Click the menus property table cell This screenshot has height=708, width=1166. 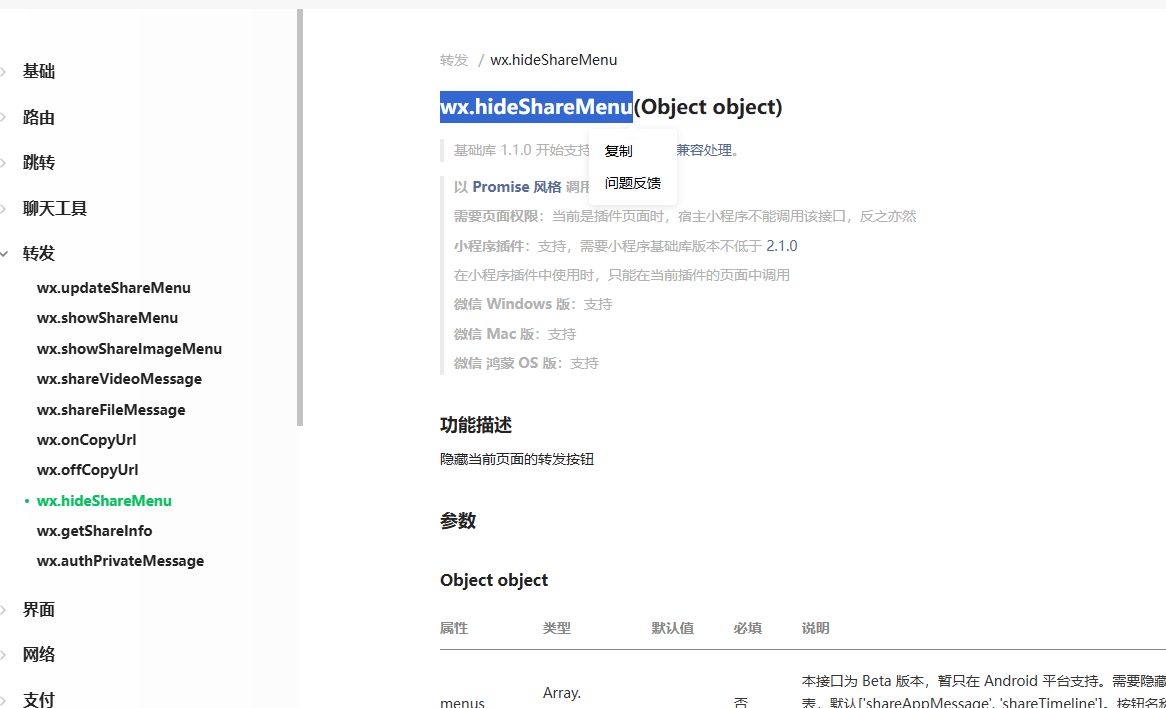[x=463, y=701]
